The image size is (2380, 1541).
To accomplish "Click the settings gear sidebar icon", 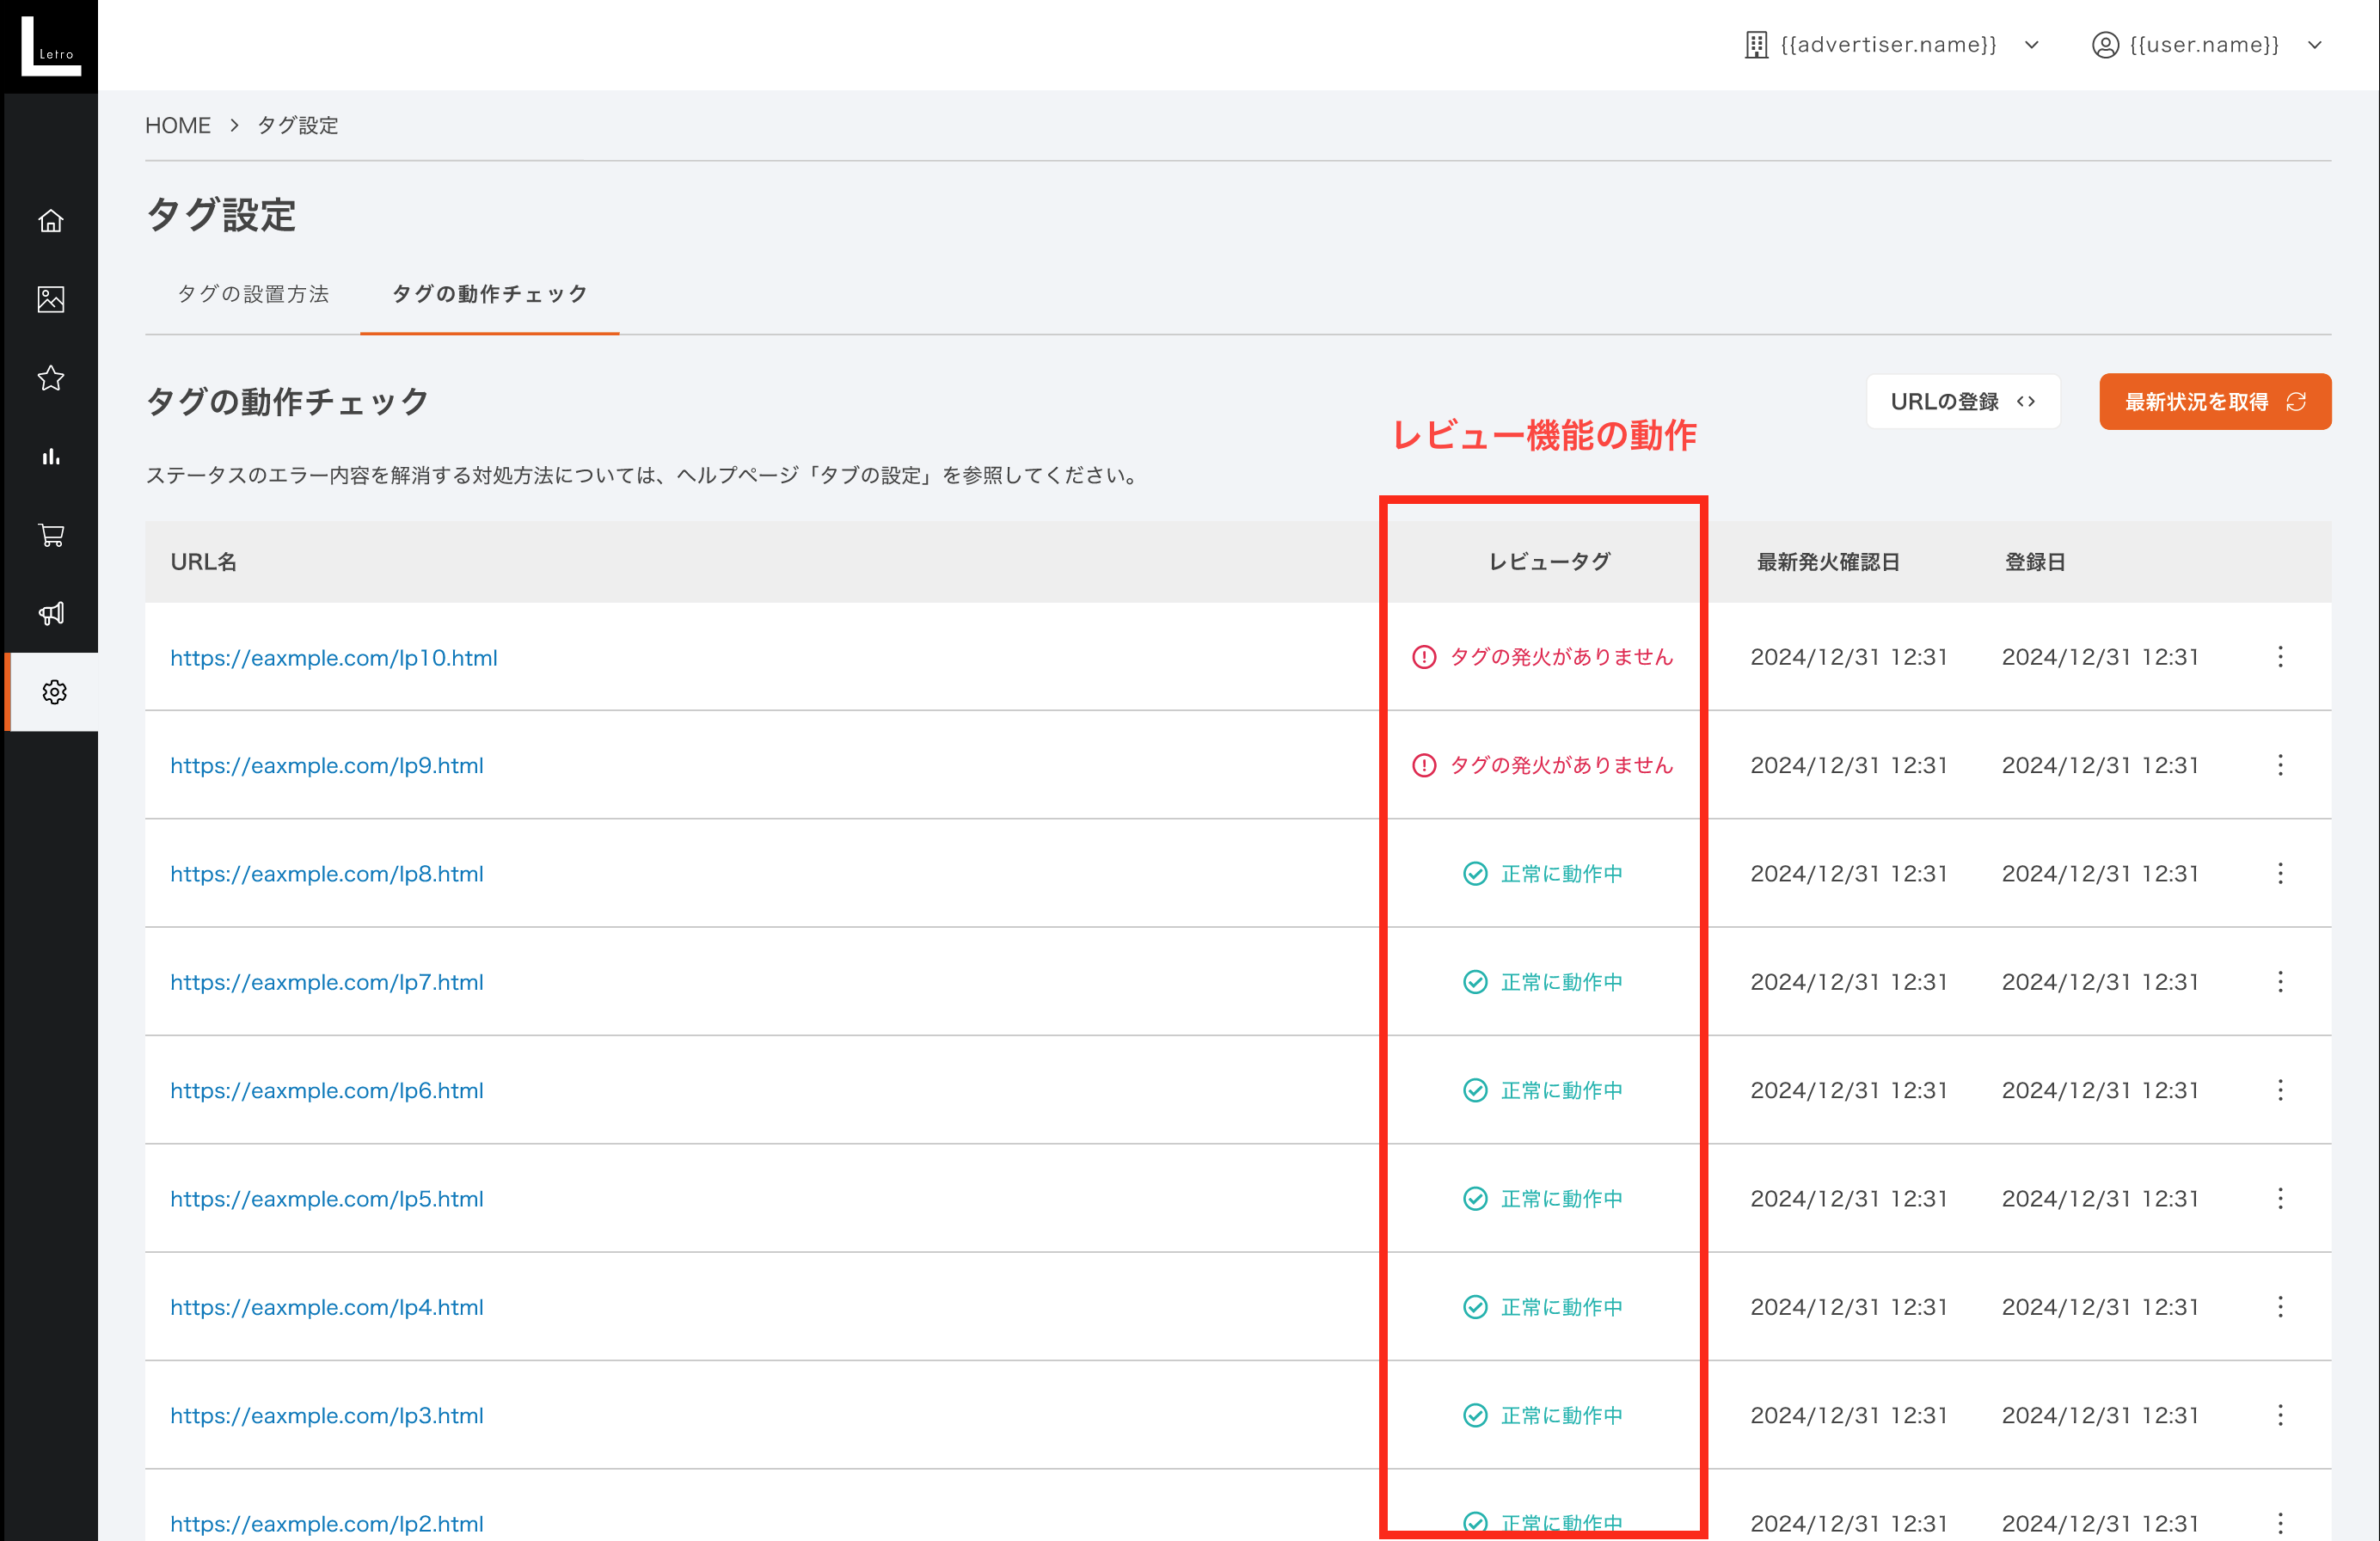I will click(54, 692).
